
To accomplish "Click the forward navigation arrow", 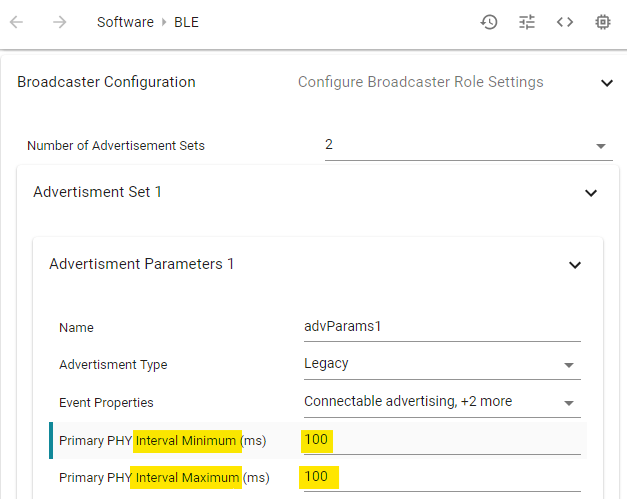I will point(59,22).
